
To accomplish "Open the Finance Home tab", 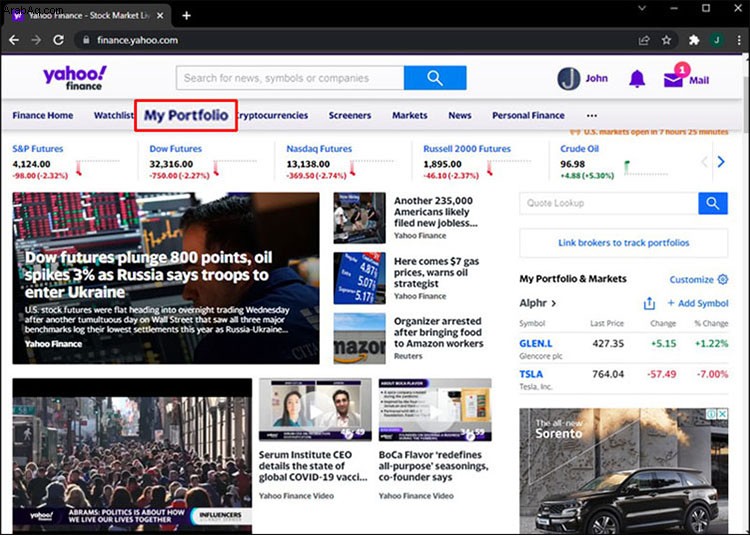I will [43, 115].
